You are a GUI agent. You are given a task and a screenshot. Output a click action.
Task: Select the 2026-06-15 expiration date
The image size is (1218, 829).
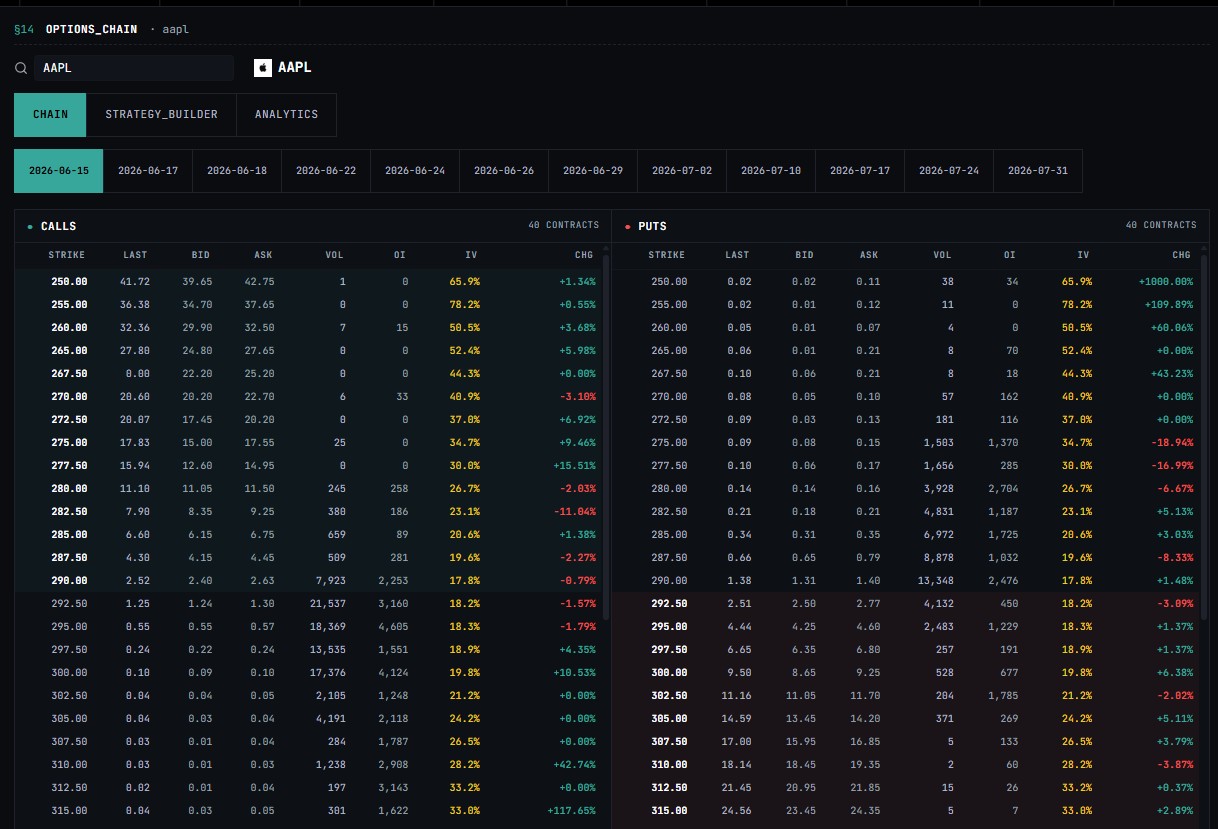(59, 171)
